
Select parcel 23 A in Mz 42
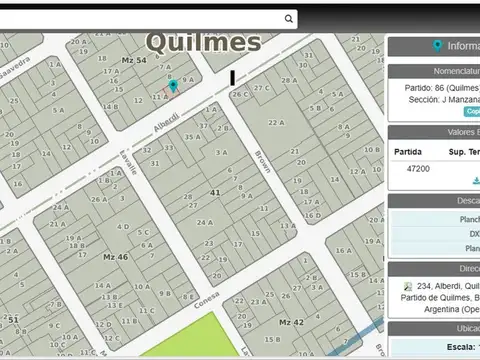pyautogui.click(x=258, y=302)
